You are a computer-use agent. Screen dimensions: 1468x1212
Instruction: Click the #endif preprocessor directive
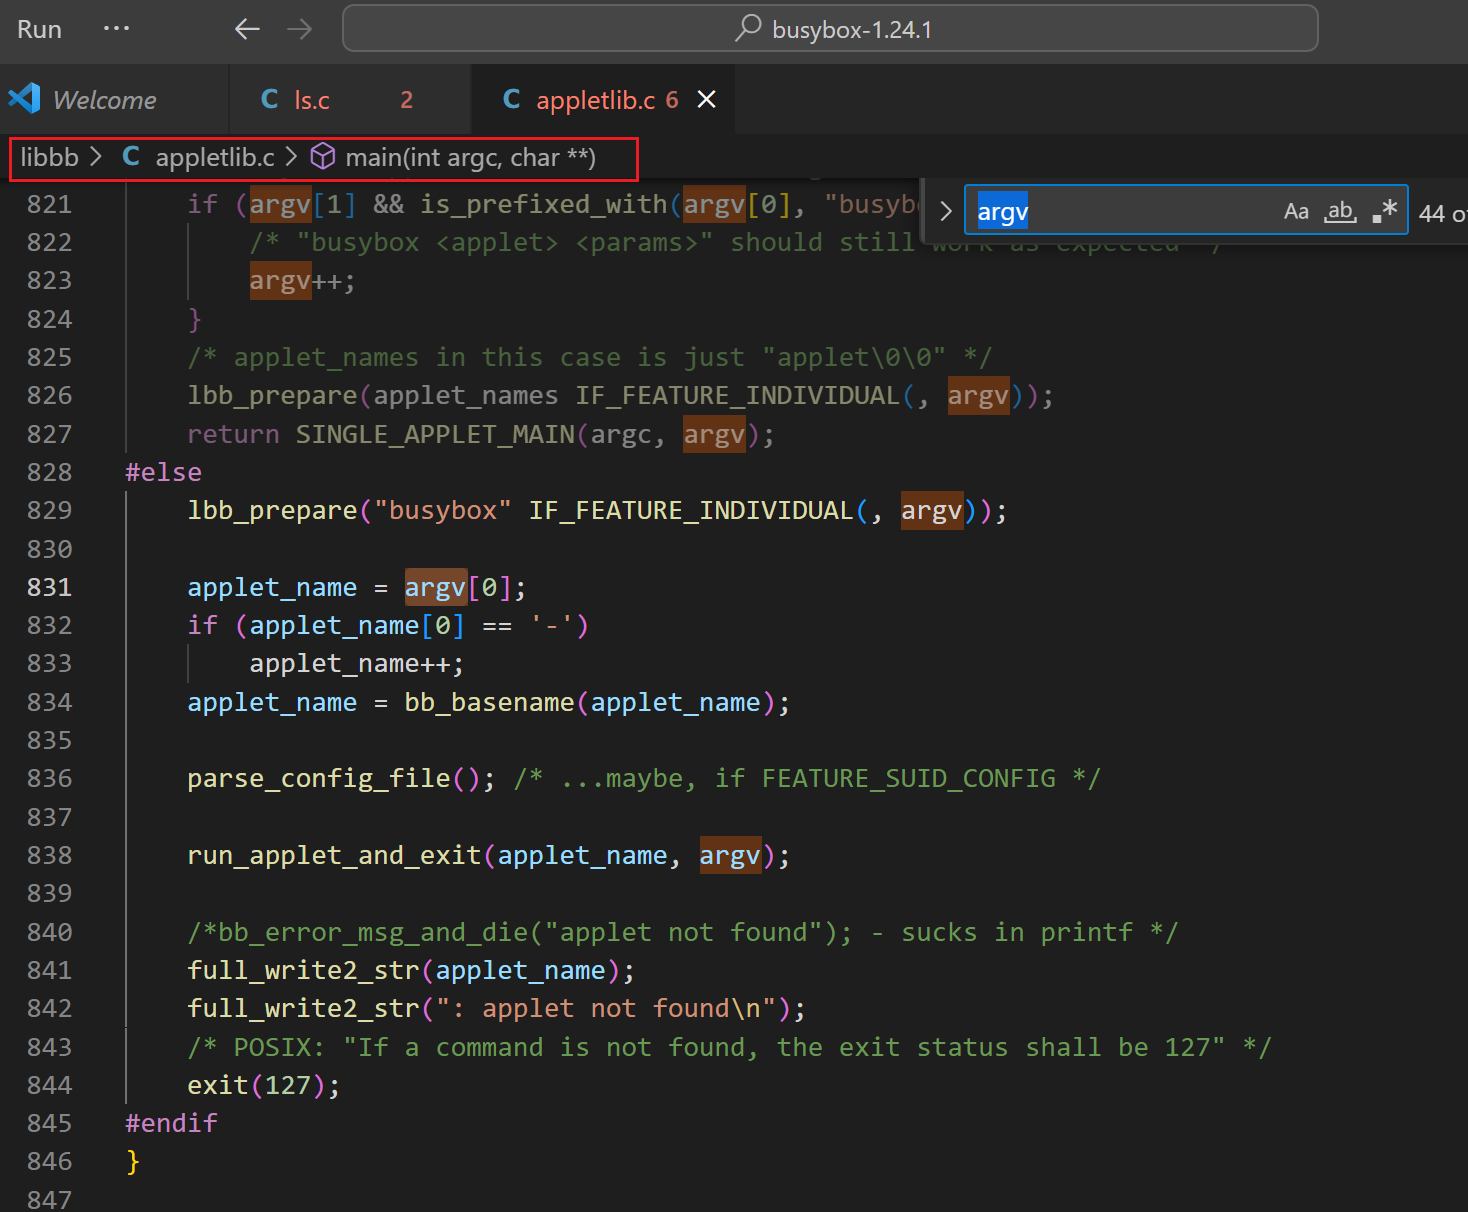tap(172, 1123)
